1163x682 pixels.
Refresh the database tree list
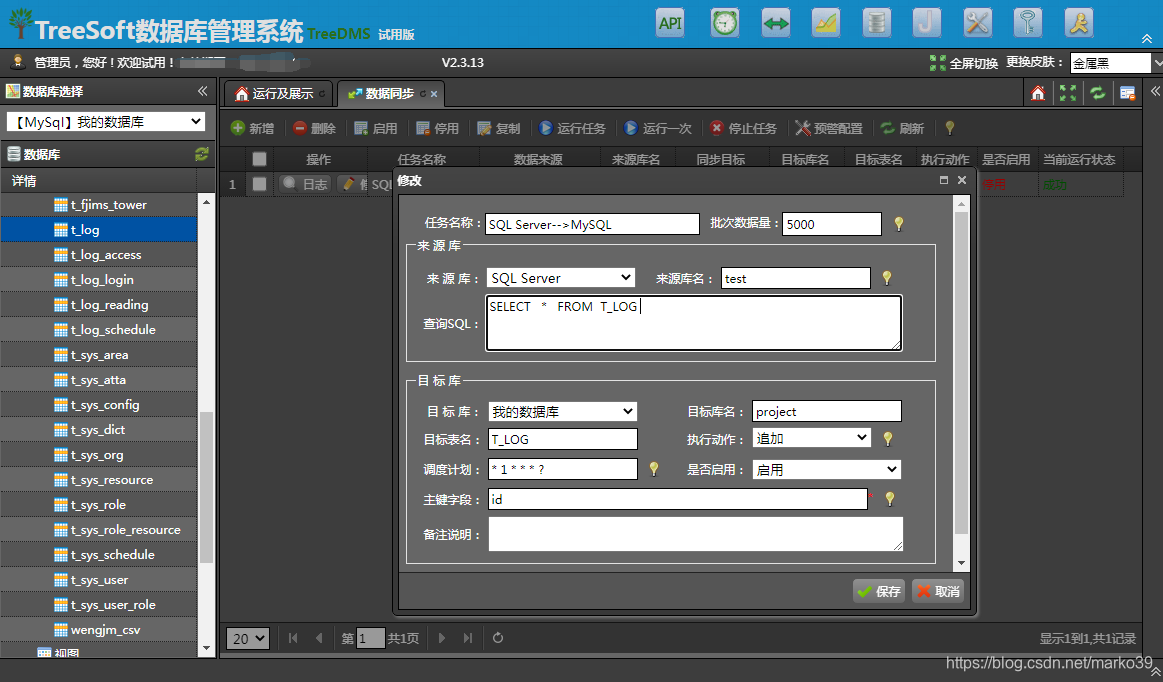coord(201,154)
